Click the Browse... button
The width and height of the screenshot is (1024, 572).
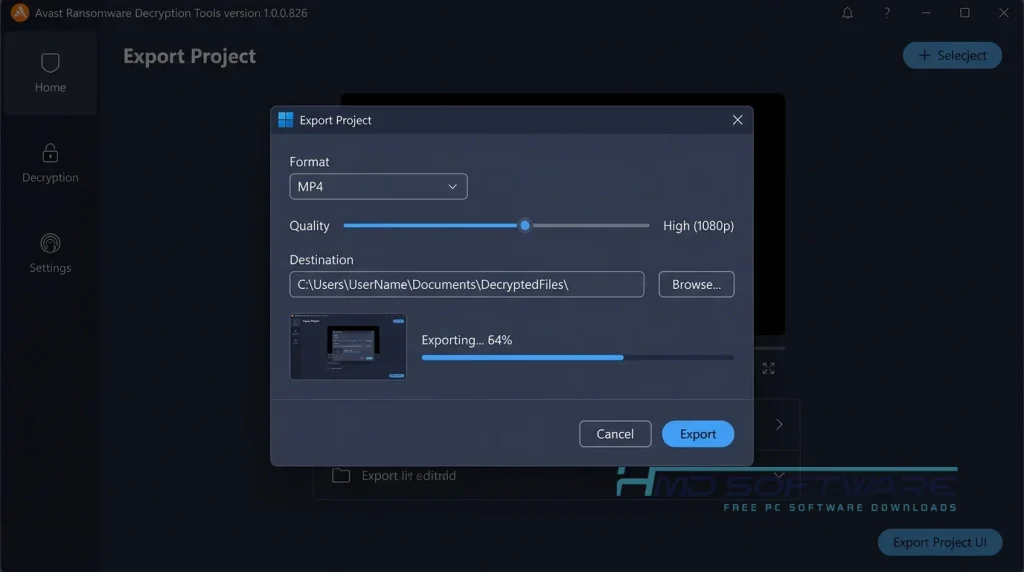(696, 285)
